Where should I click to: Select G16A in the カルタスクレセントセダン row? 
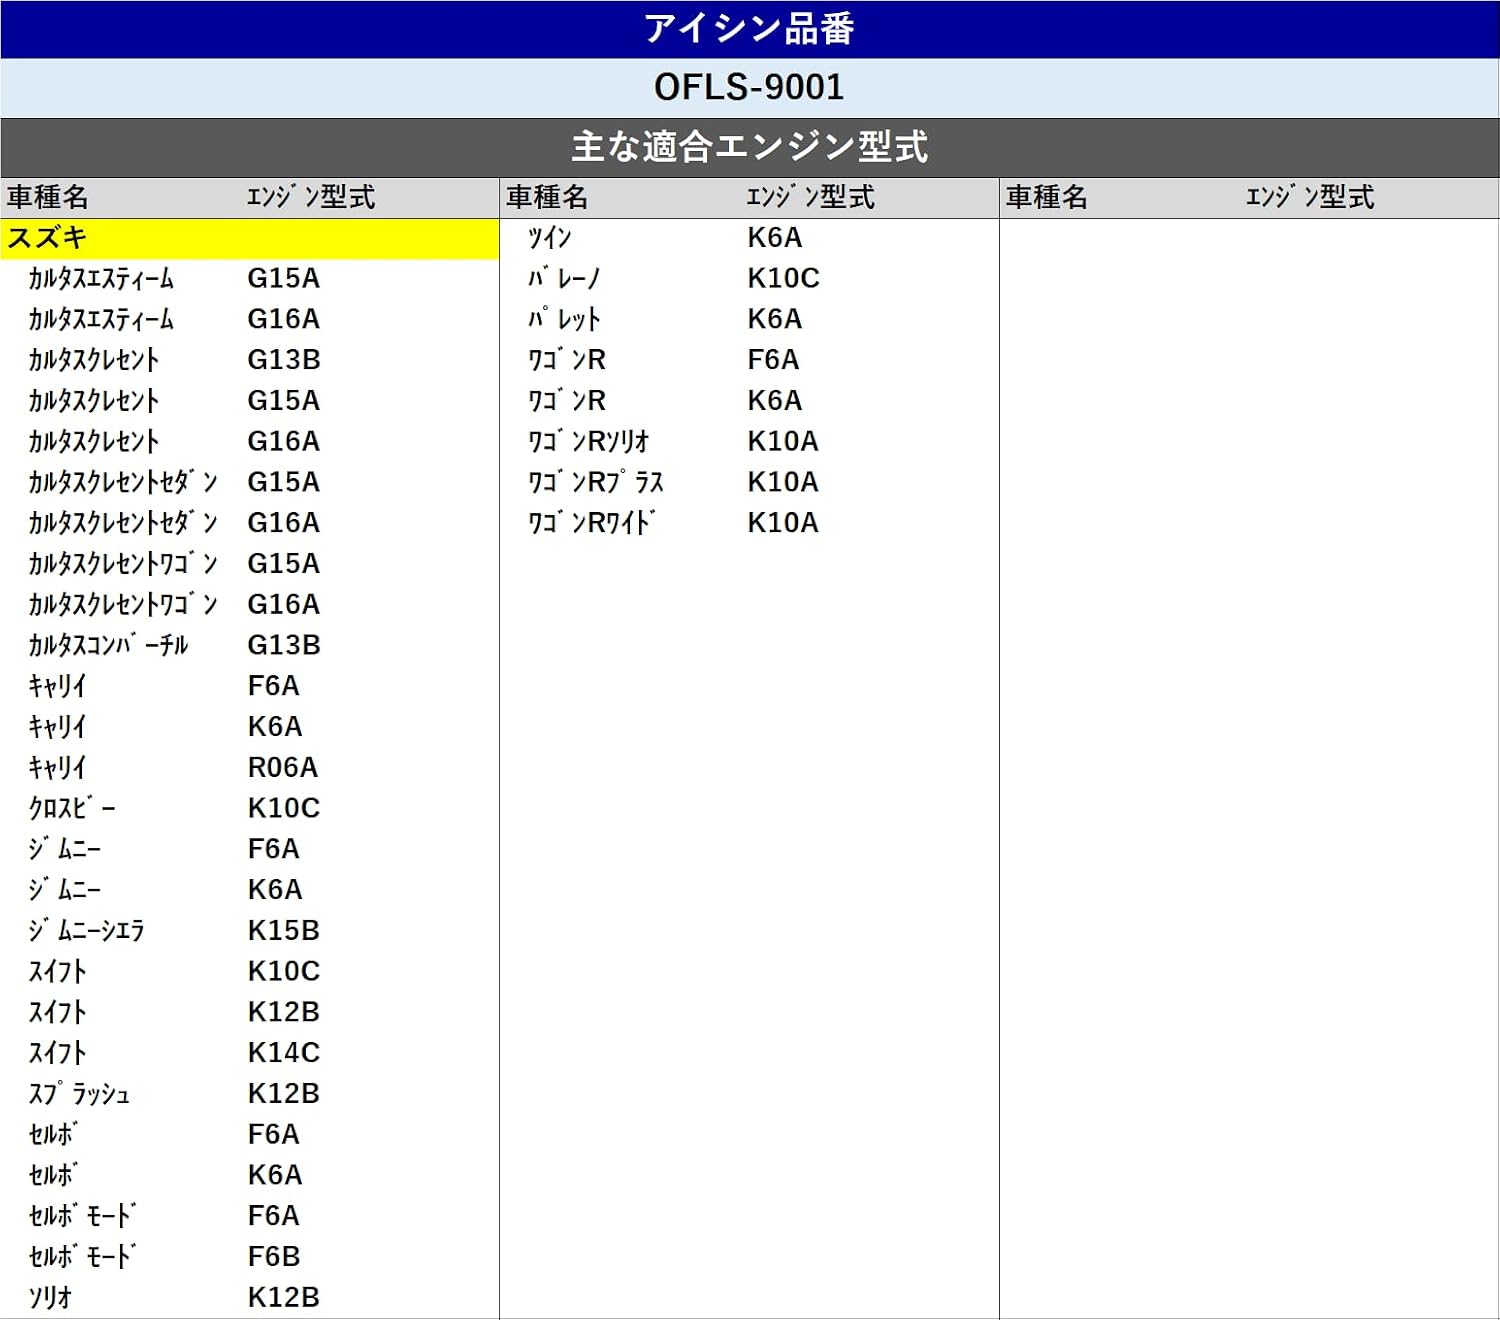tap(284, 523)
